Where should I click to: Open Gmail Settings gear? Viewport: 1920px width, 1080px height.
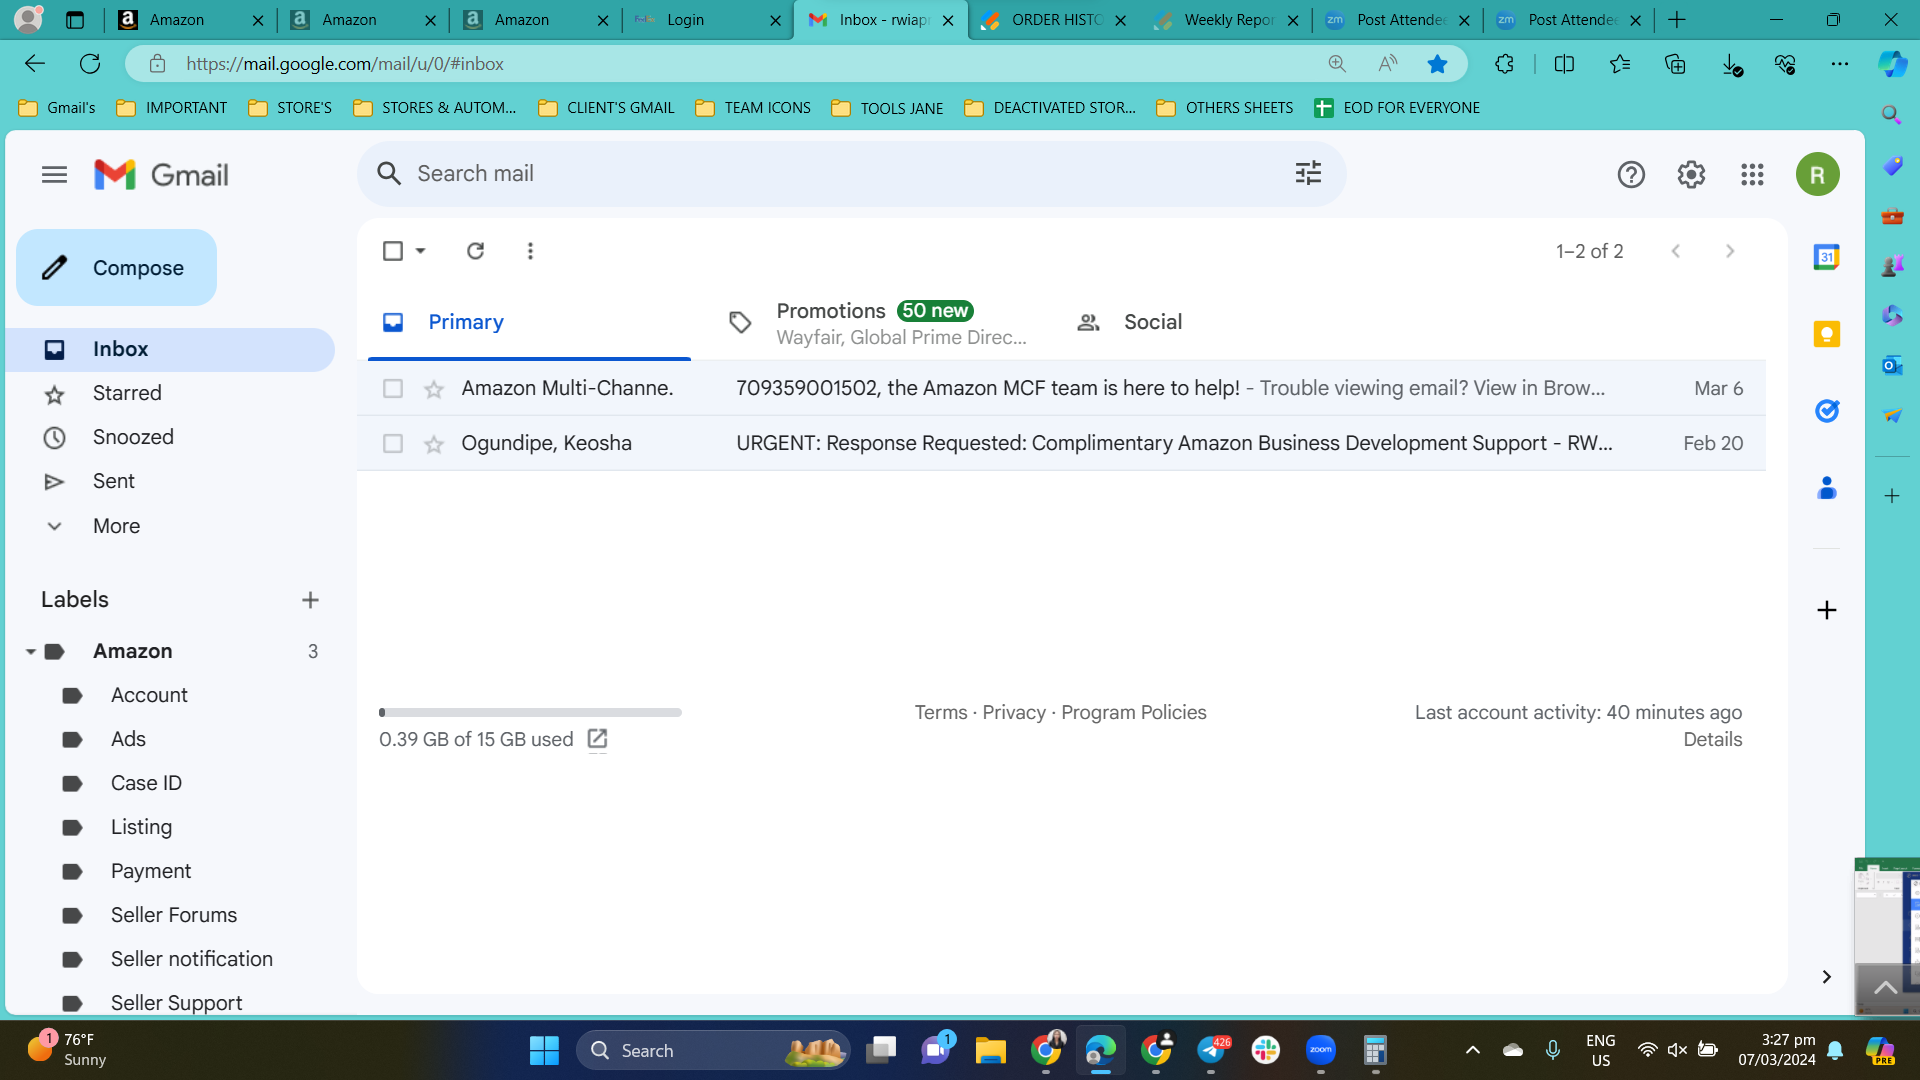(1691, 175)
